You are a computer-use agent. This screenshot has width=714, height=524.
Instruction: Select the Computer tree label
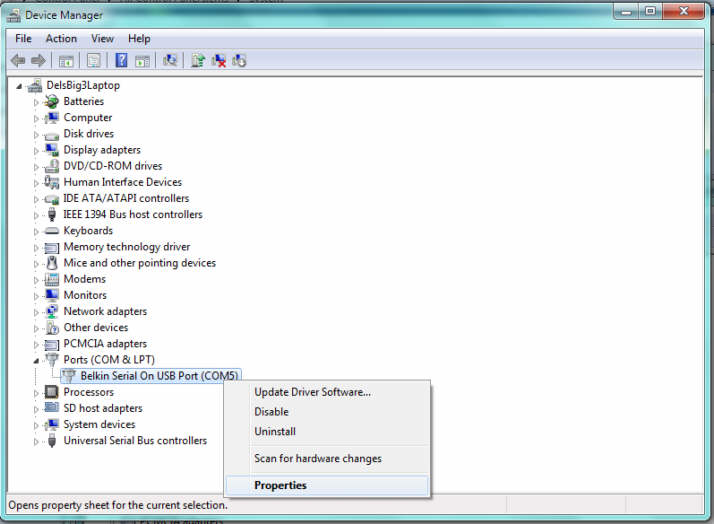[87, 117]
